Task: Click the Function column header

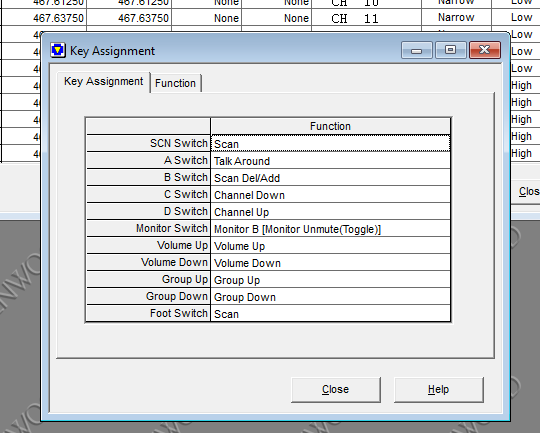Action: point(330,126)
